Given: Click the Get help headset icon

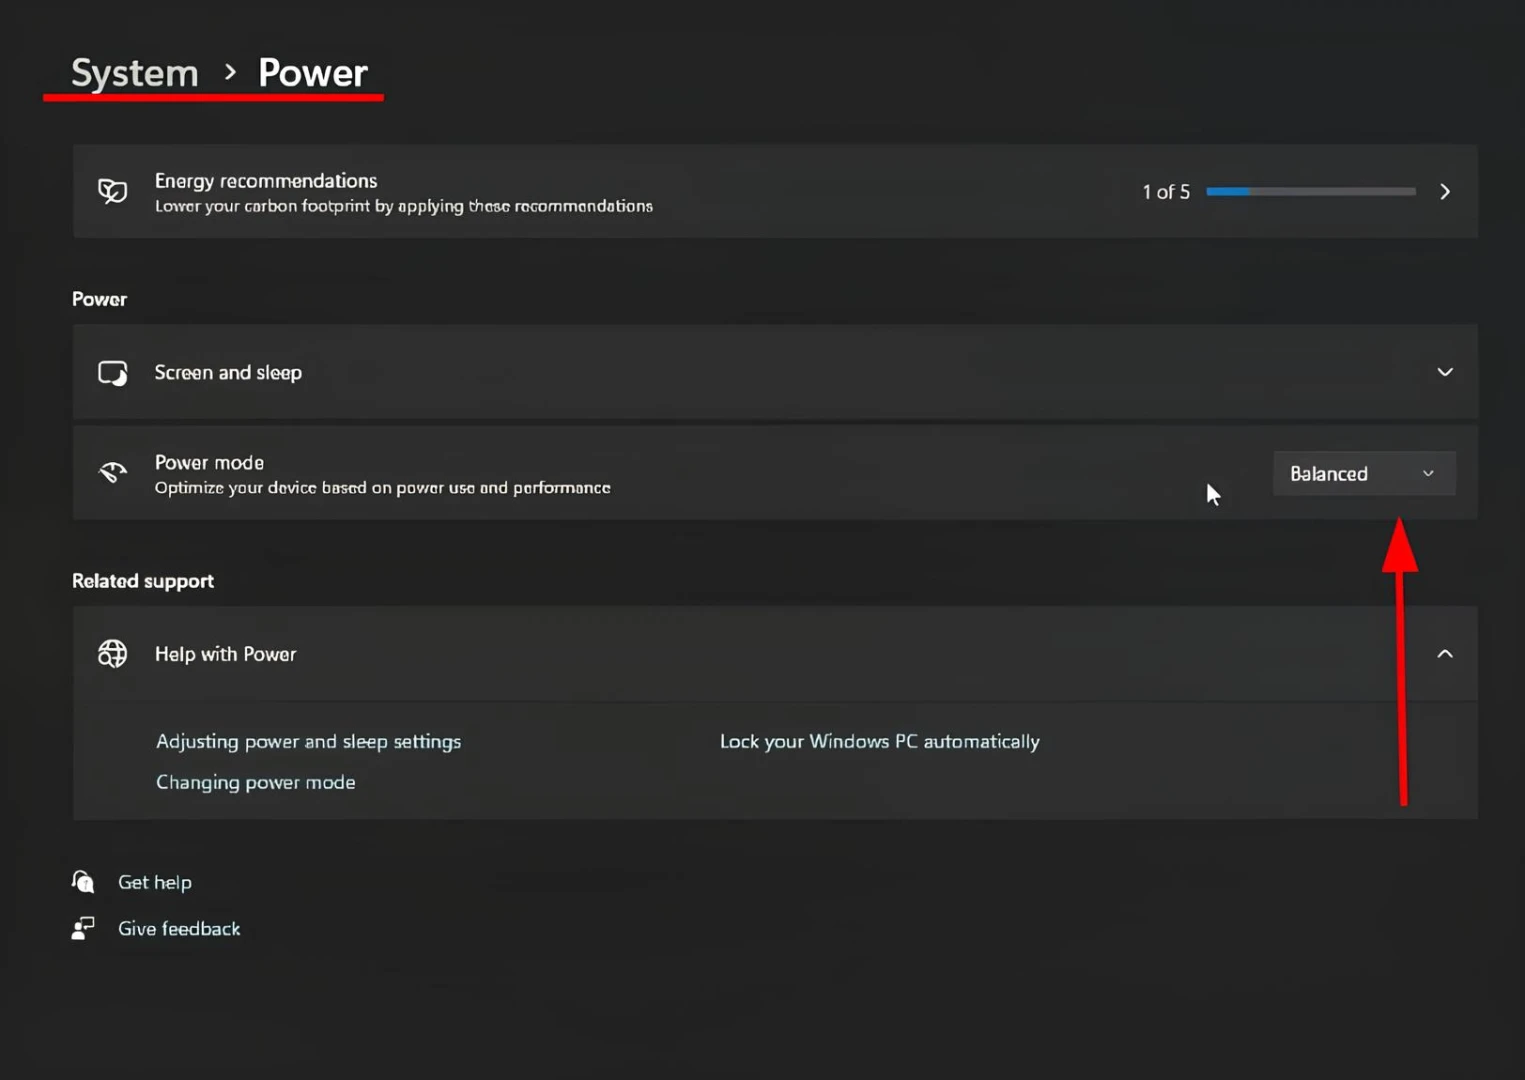Looking at the screenshot, I should 83,882.
